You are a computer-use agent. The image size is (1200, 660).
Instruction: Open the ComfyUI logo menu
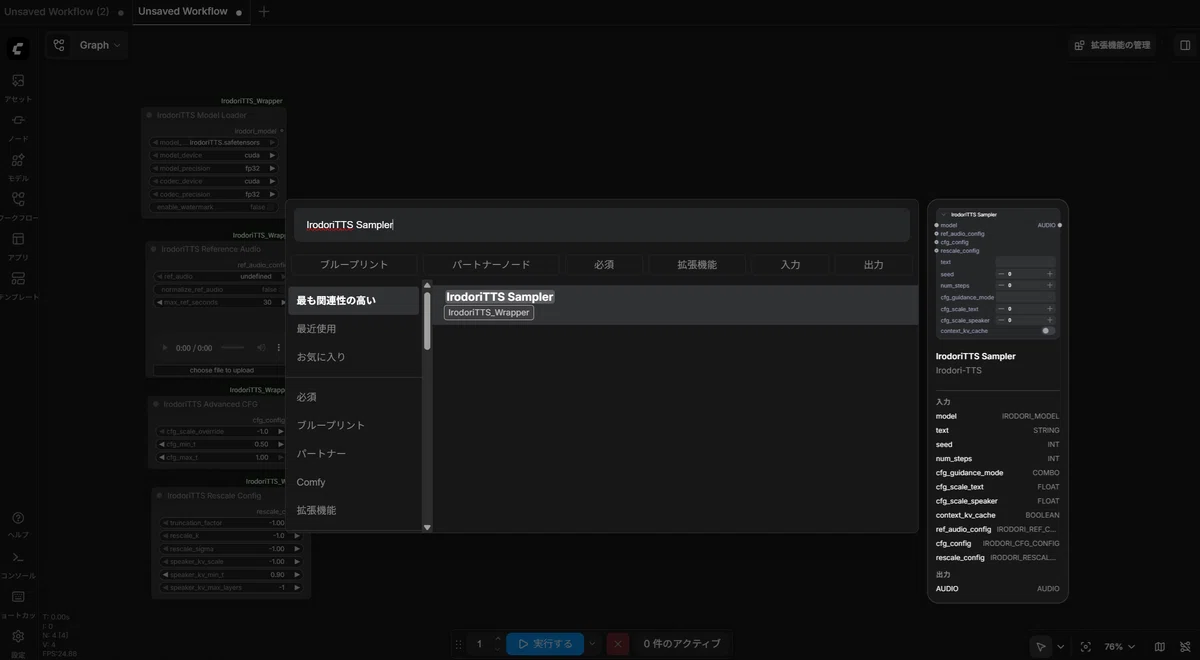[18, 48]
